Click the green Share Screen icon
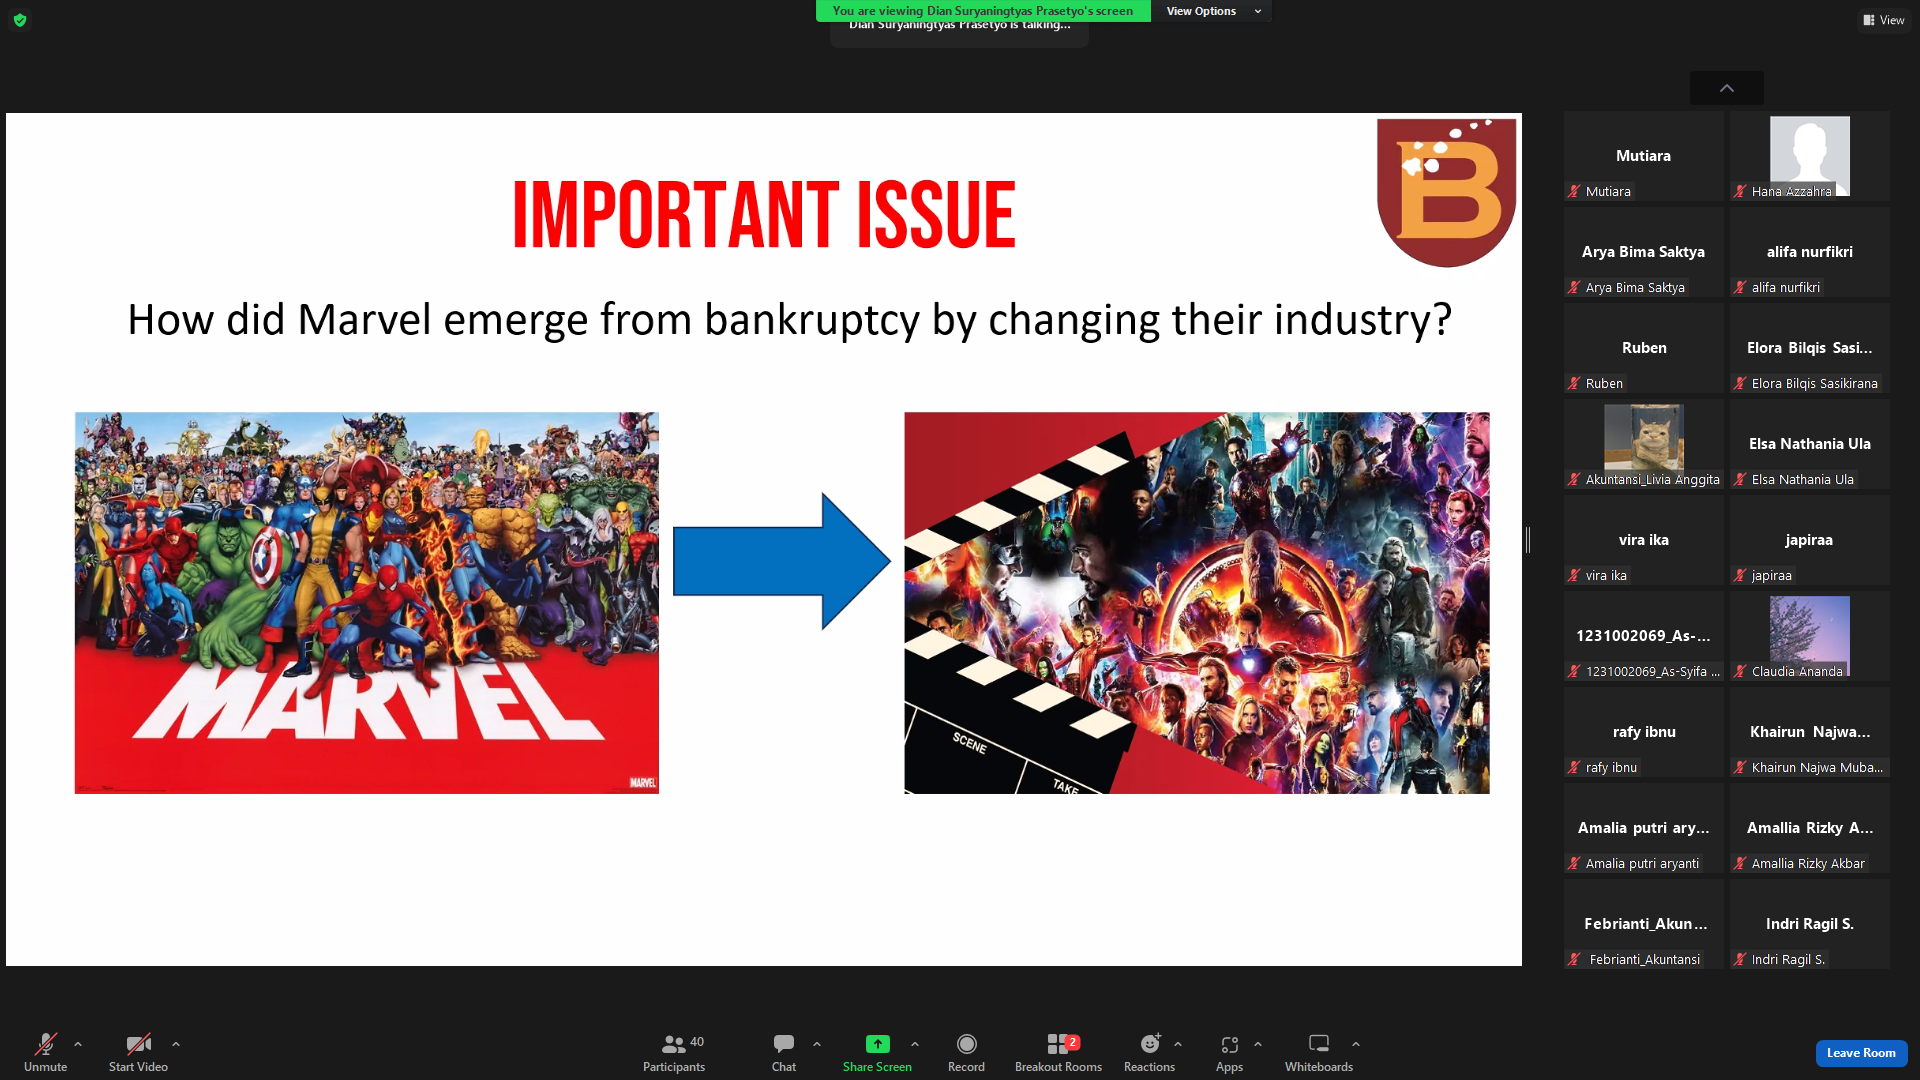 click(x=877, y=1044)
